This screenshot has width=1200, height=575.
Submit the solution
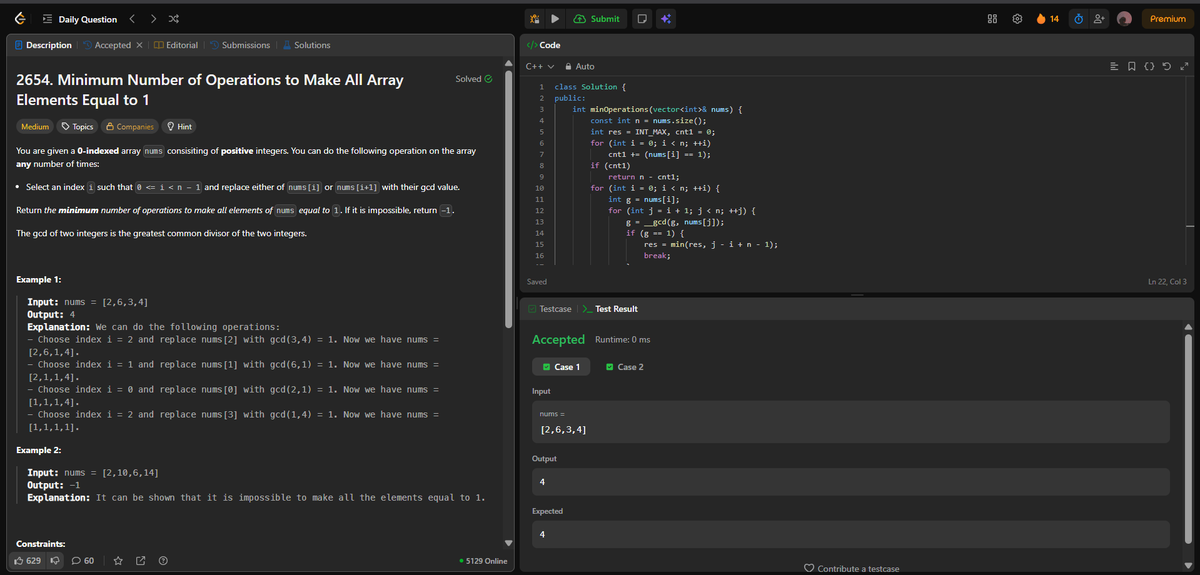click(x=597, y=19)
